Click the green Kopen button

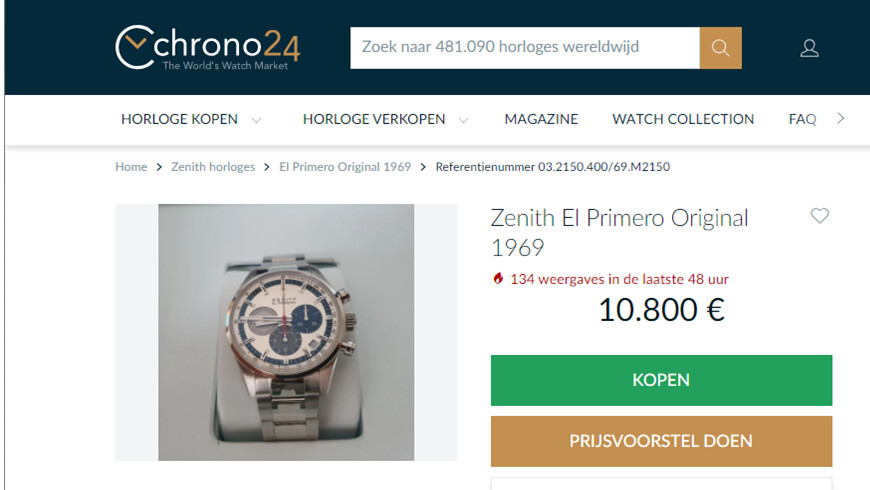pyautogui.click(x=661, y=380)
